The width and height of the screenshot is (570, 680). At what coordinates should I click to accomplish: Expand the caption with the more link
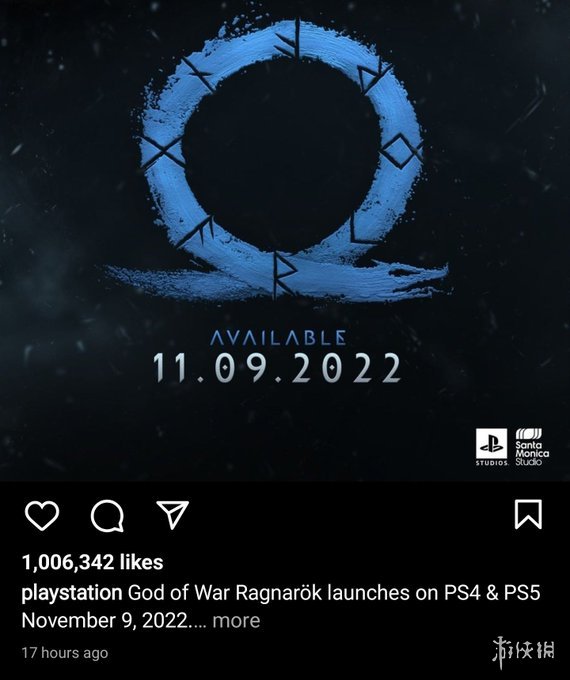pos(236,621)
